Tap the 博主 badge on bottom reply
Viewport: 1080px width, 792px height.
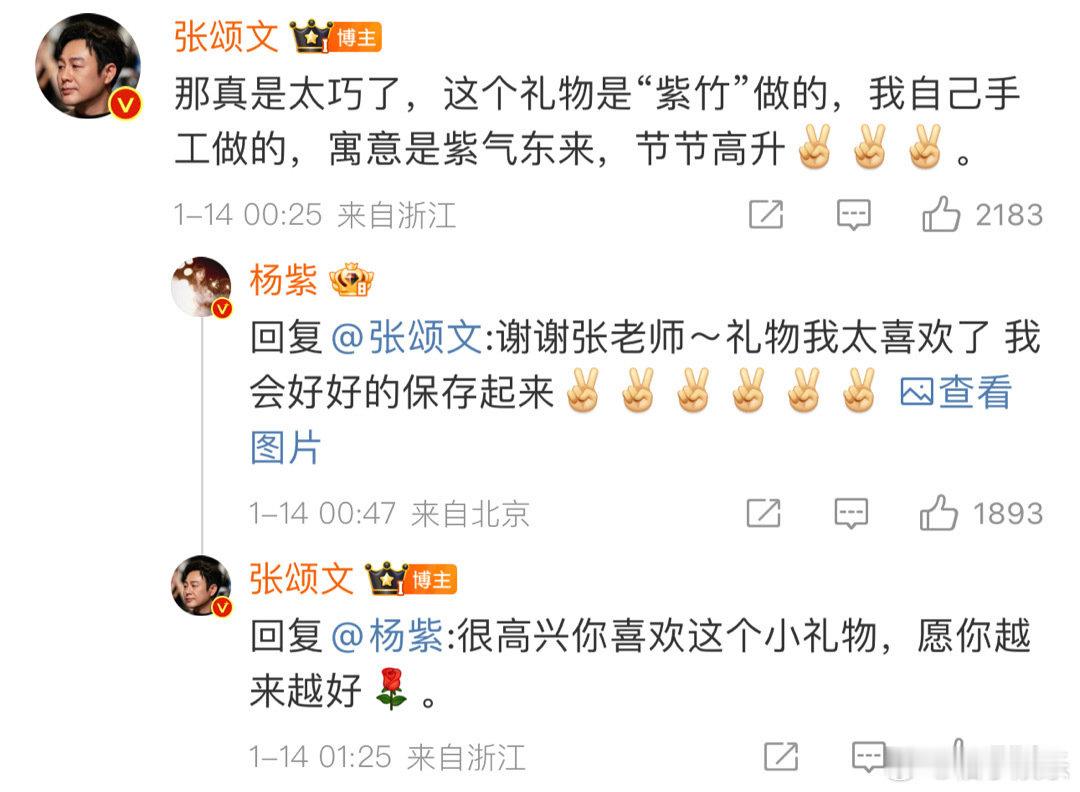tap(431, 579)
